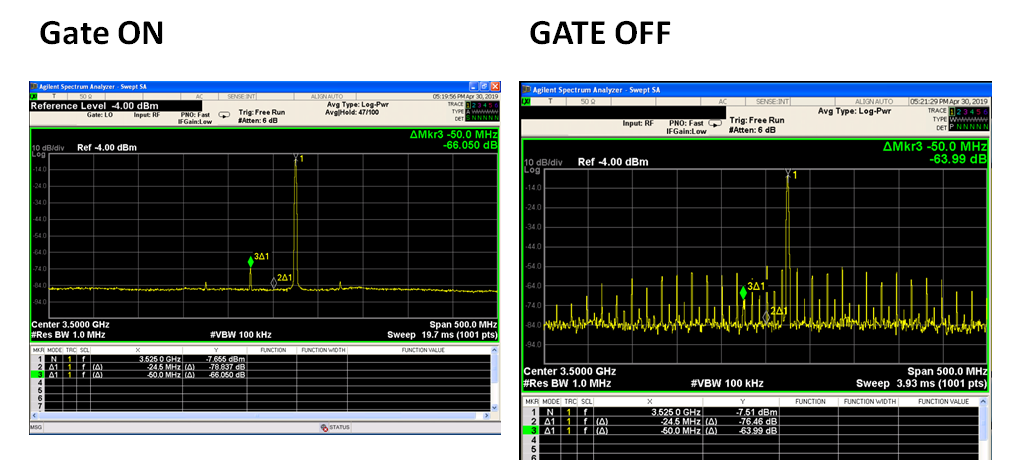Click the trigger loop icon beside PNO: Fast in Gate ON

tap(224, 113)
